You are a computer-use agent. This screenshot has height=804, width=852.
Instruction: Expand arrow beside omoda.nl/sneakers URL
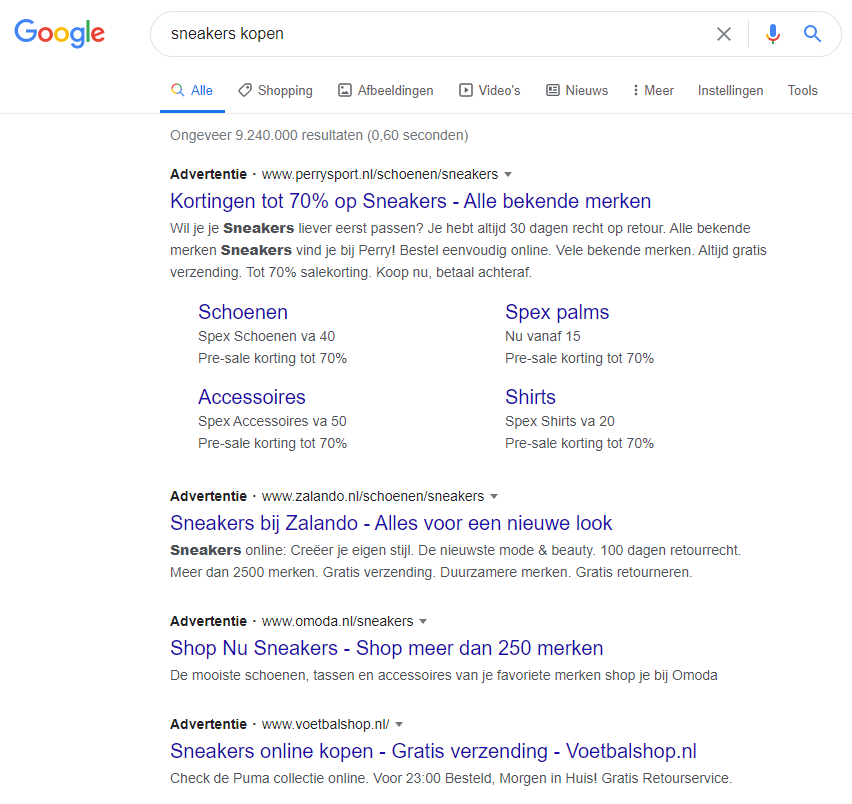423,621
